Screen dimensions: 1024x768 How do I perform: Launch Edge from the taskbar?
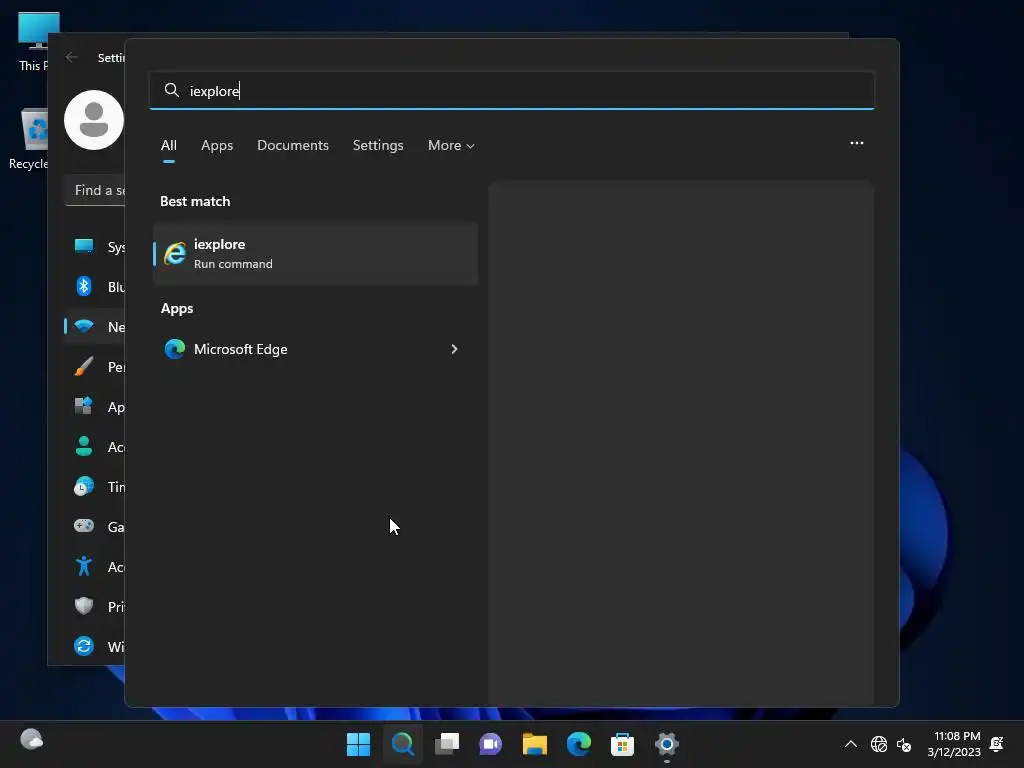tap(579, 744)
